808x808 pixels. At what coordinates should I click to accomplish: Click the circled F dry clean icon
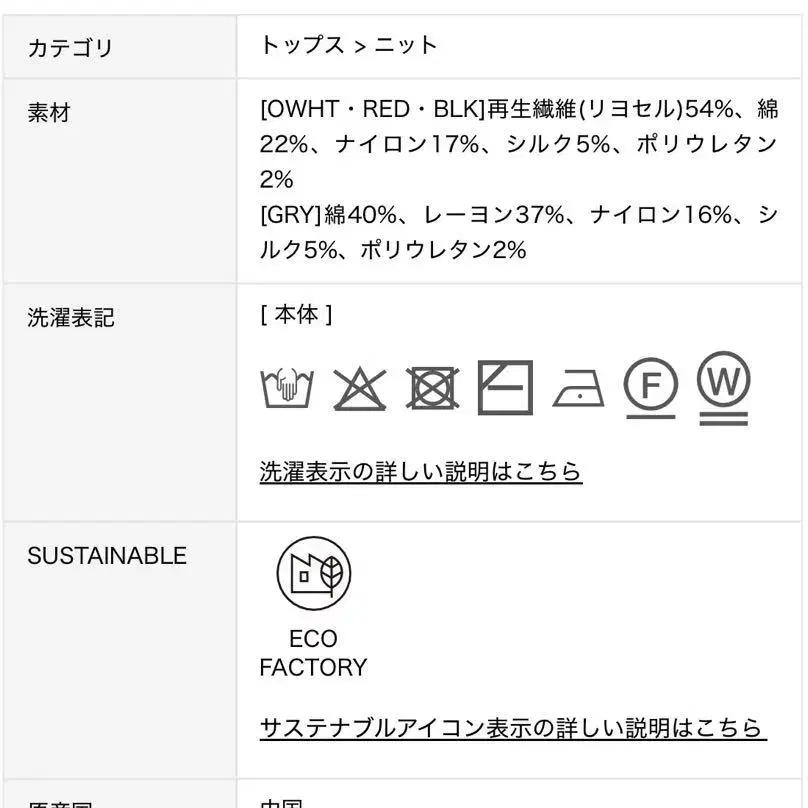650,387
